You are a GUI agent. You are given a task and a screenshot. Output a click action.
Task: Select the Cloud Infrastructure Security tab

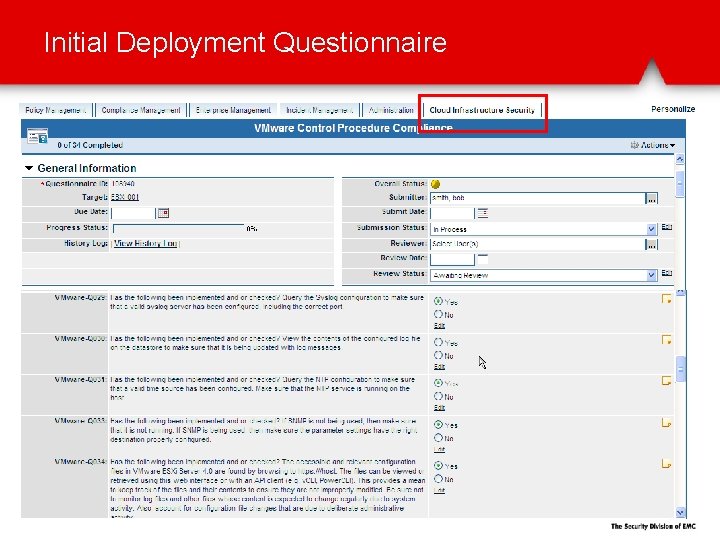[482, 110]
